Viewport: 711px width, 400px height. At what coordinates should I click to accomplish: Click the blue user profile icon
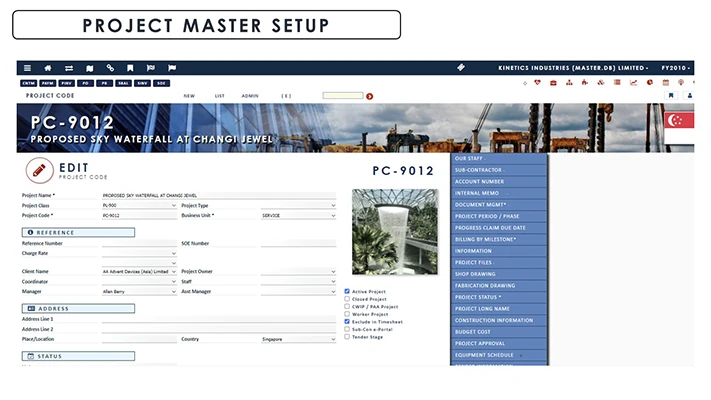click(690, 95)
